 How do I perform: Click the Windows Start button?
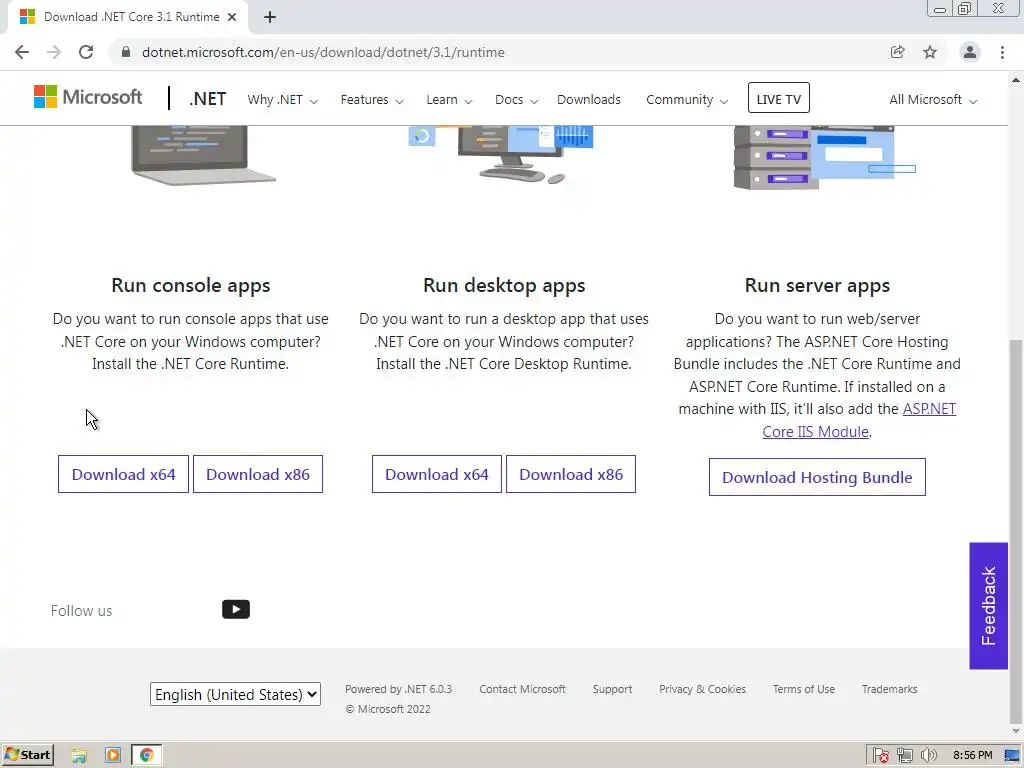(28, 755)
